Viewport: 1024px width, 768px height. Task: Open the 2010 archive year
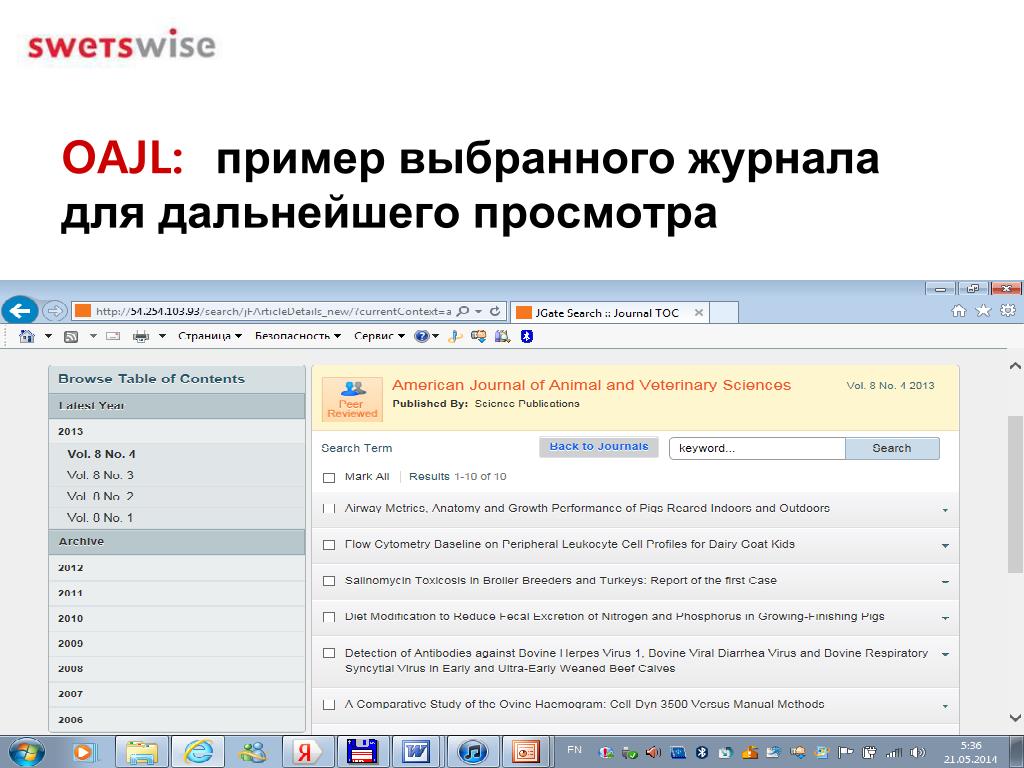point(71,618)
